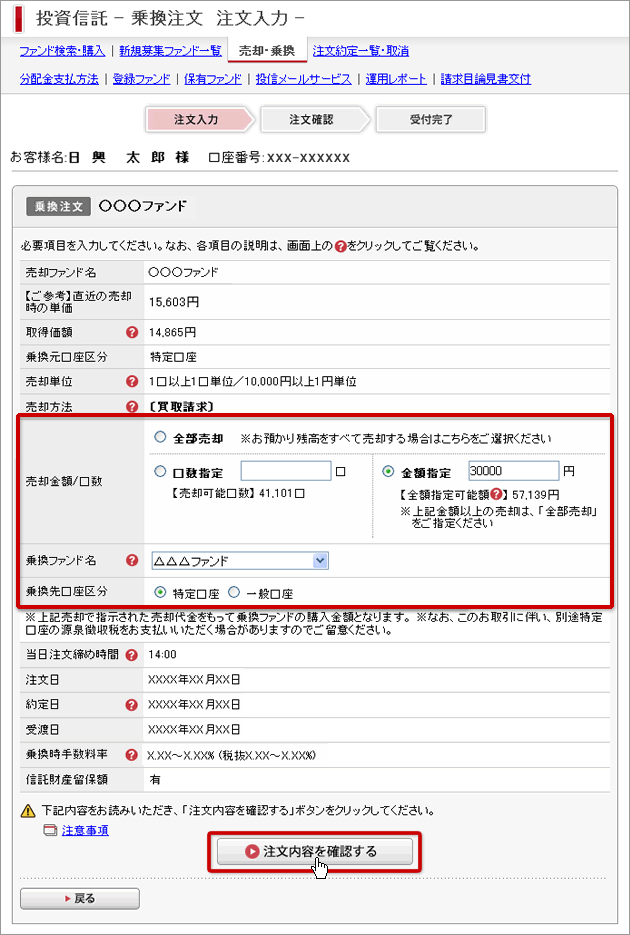Go to 分配金支払方法 link

(x=59, y=79)
